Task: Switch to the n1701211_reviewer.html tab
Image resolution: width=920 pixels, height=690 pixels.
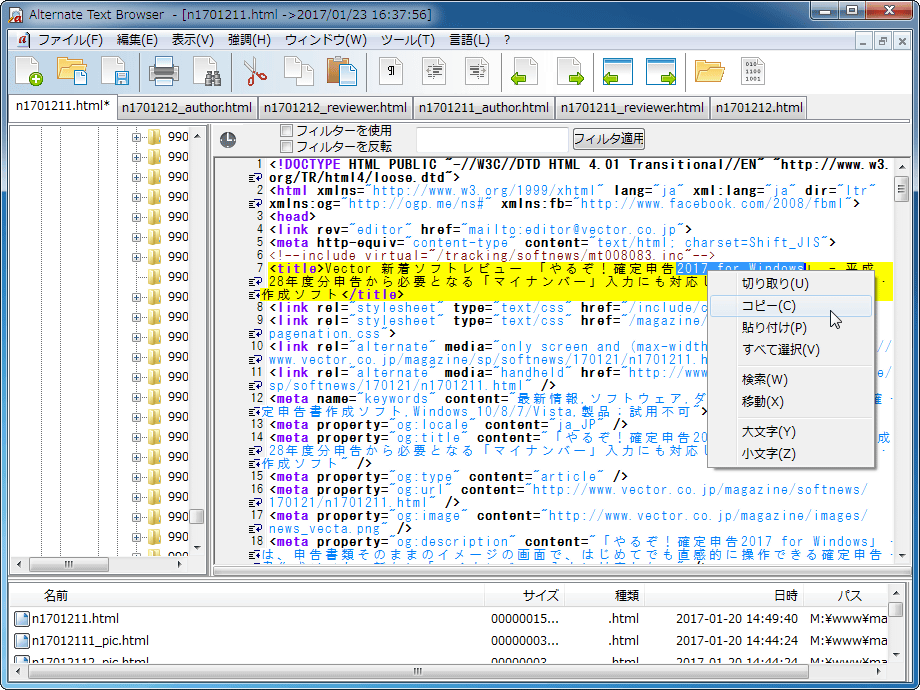Action: coord(632,108)
